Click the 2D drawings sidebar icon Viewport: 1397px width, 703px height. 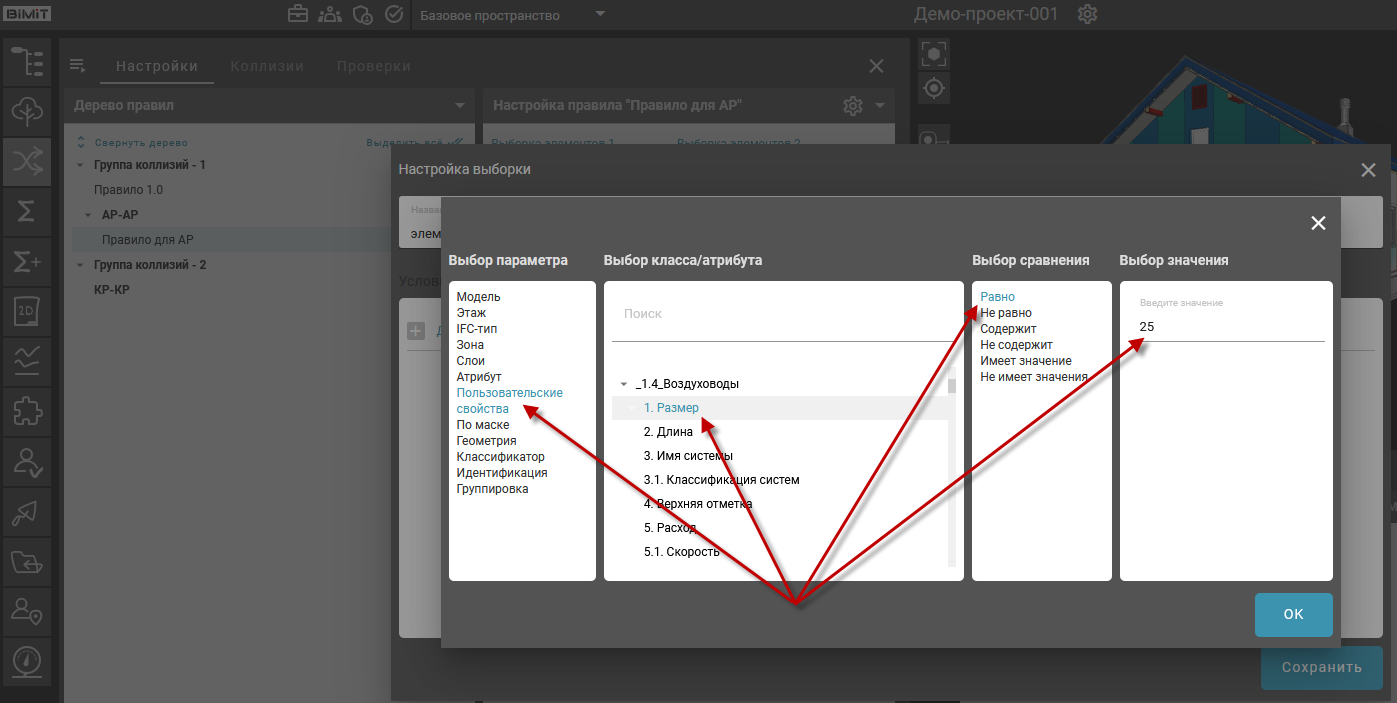point(27,311)
